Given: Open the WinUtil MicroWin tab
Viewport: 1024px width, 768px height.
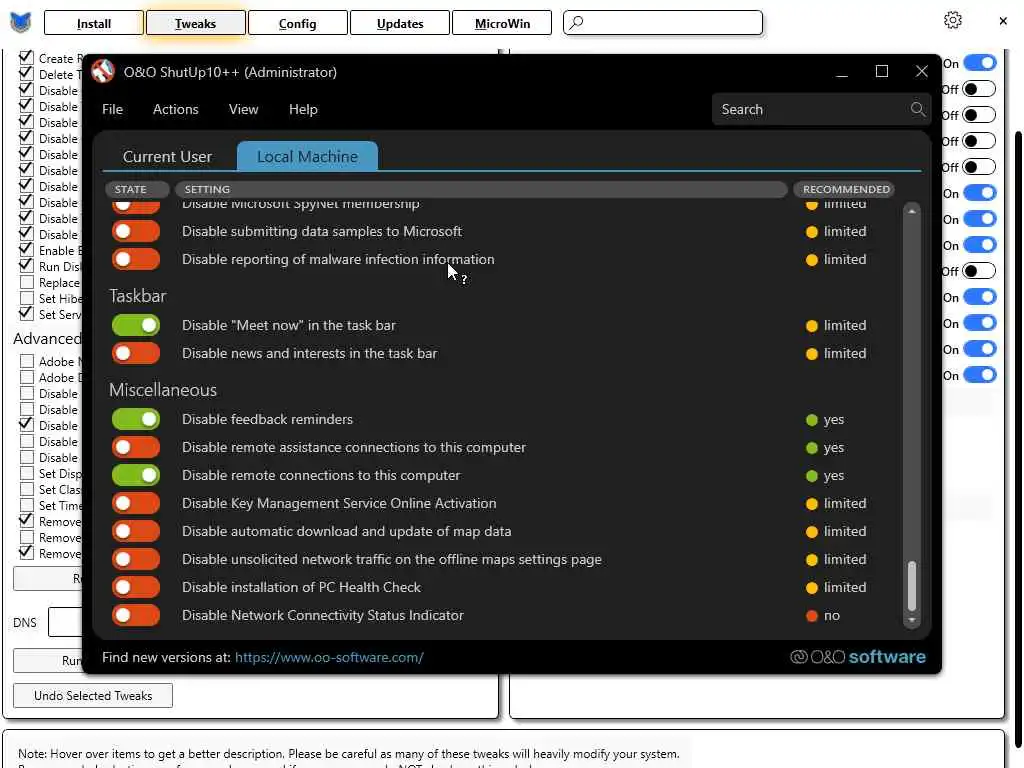Looking at the screenshot, I should 502,24.
